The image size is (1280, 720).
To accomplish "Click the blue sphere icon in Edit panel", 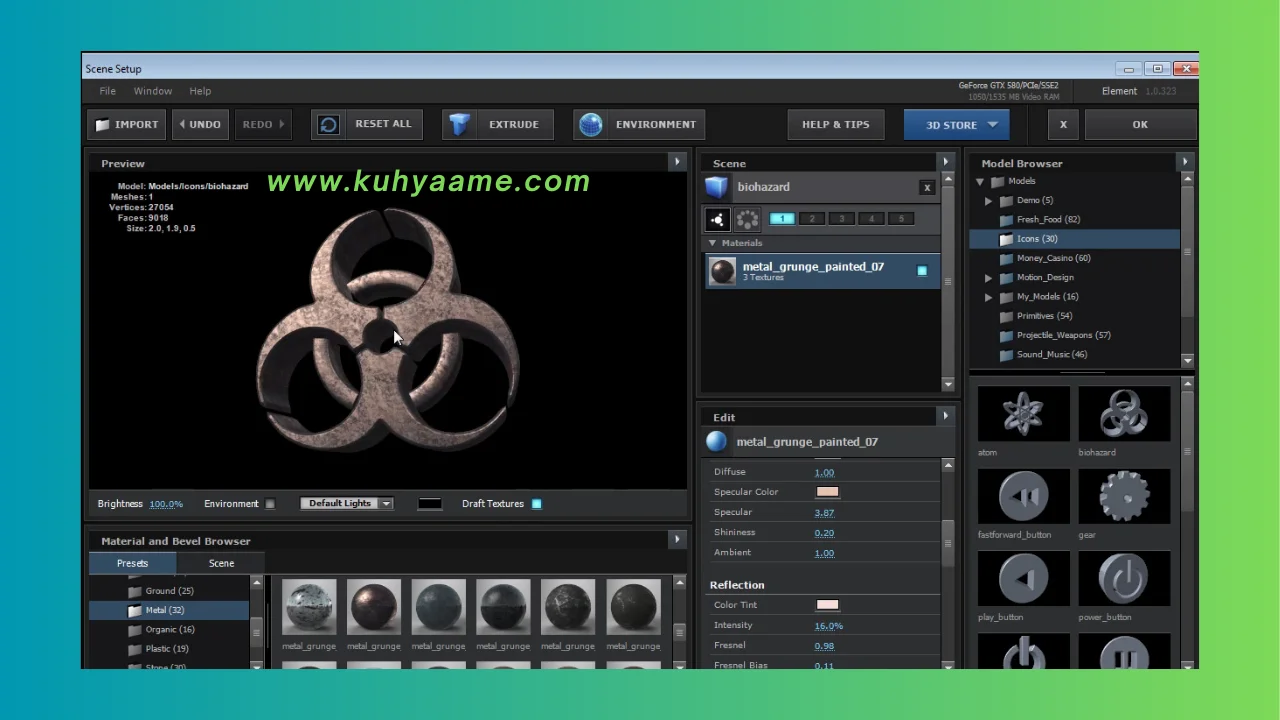I will [x=716, y=442].
